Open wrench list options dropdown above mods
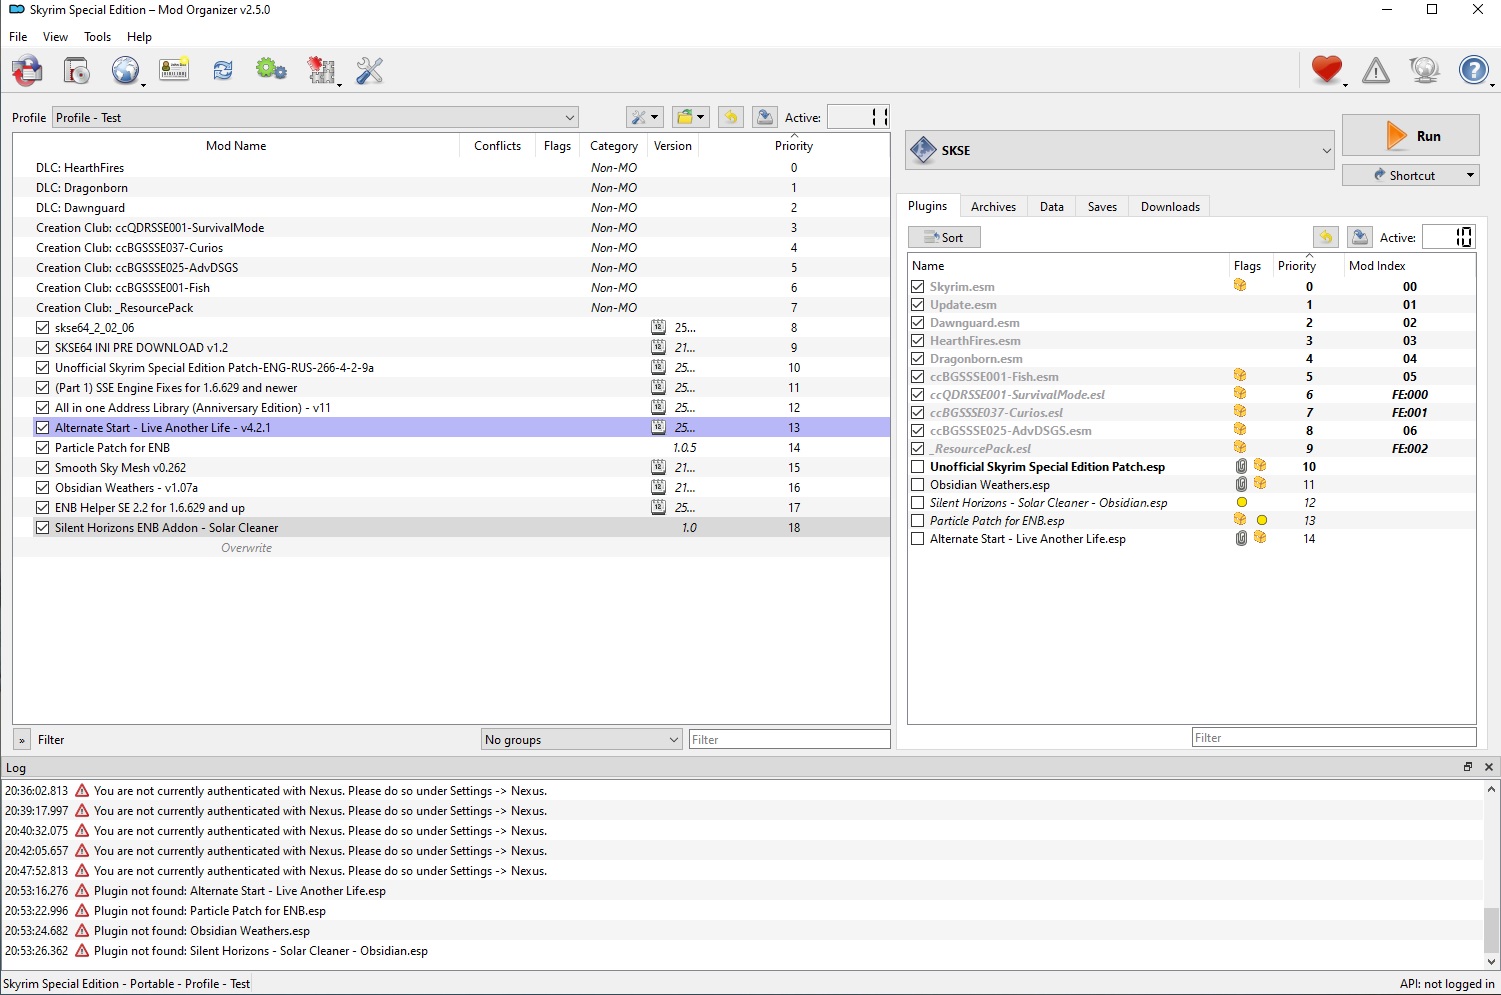 644,117
